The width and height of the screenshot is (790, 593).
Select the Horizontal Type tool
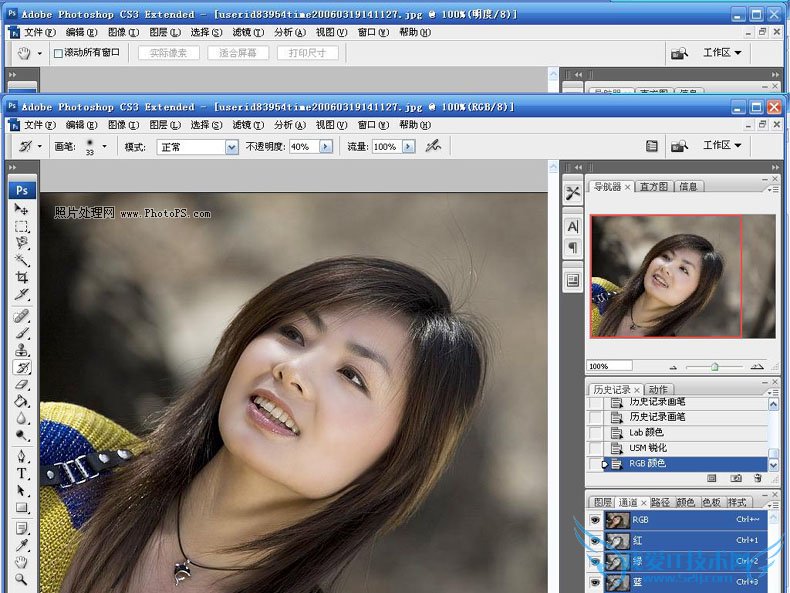[22, 474]
